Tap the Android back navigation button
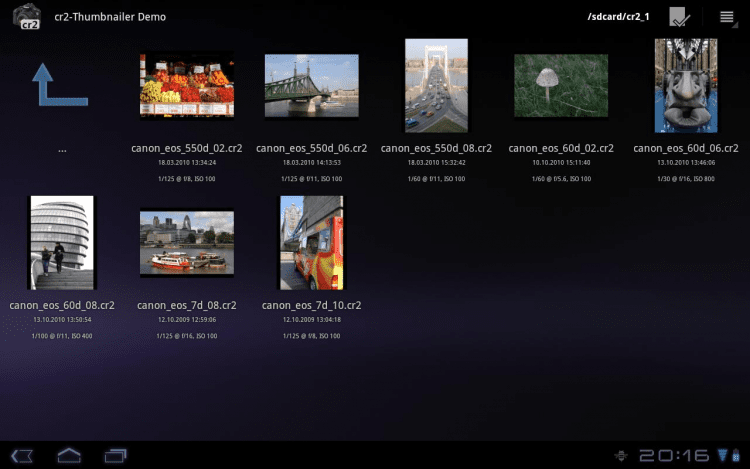This screenshot has width=750, height=469. tap(22, 456)
